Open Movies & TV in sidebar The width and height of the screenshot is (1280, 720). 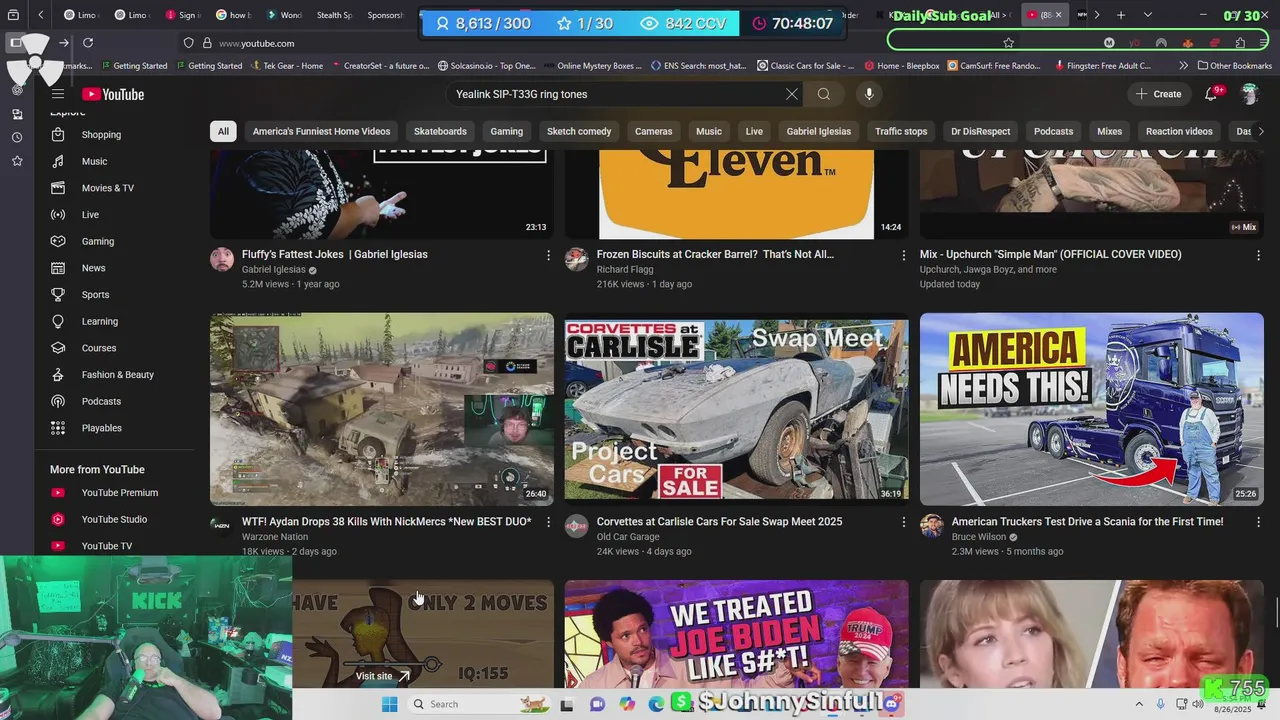pos(110,188)
